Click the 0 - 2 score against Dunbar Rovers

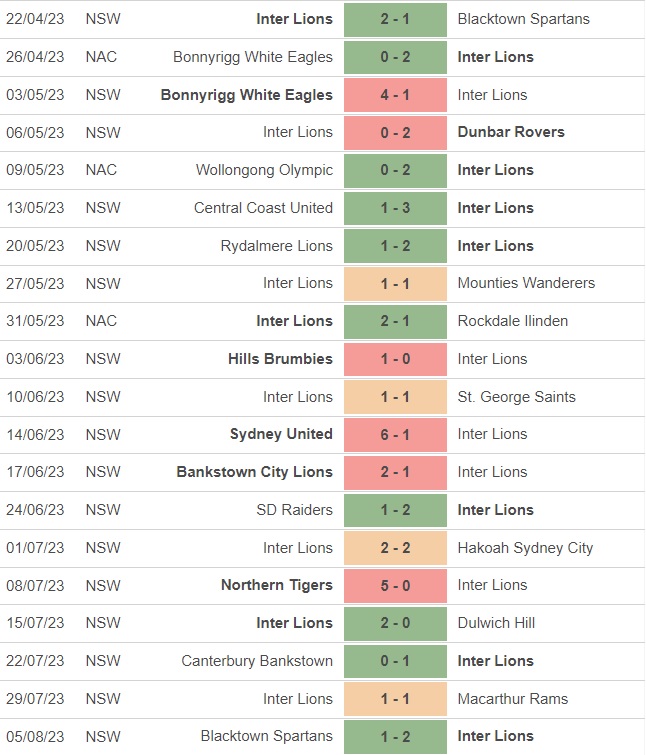(395, 132)
